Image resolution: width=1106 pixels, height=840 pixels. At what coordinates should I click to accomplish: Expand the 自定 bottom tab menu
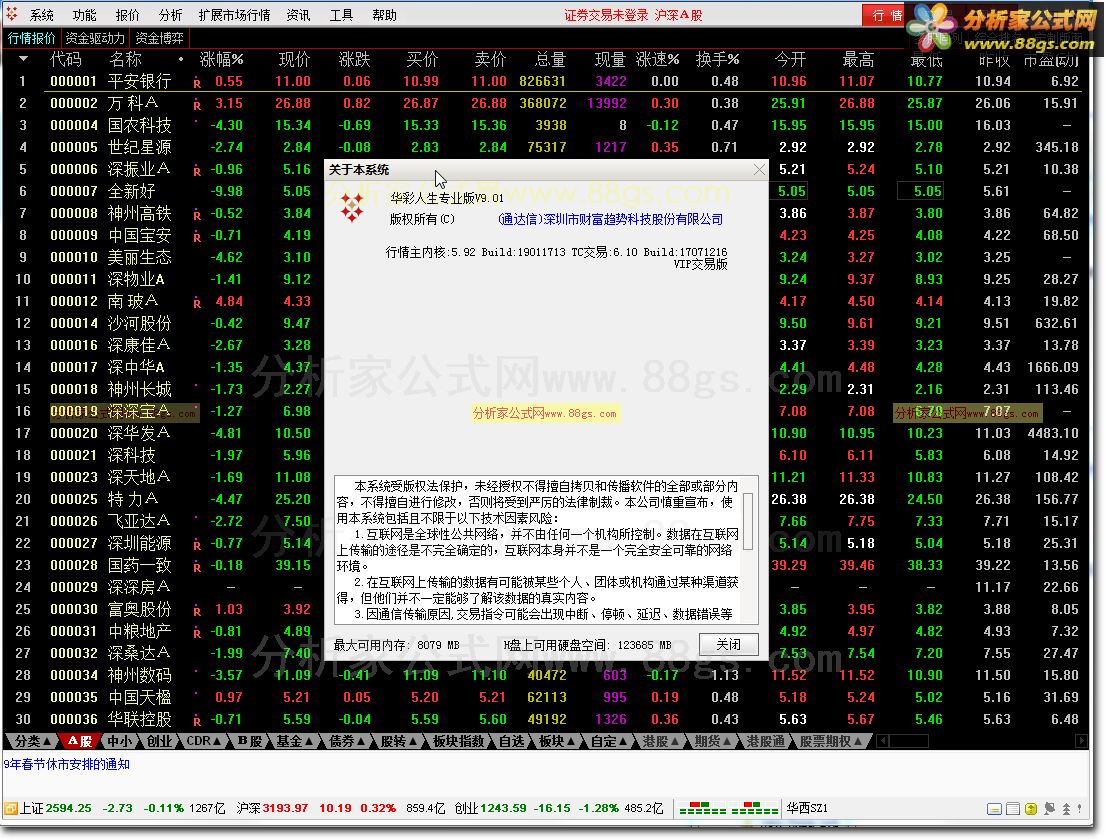tap(609, 741)
